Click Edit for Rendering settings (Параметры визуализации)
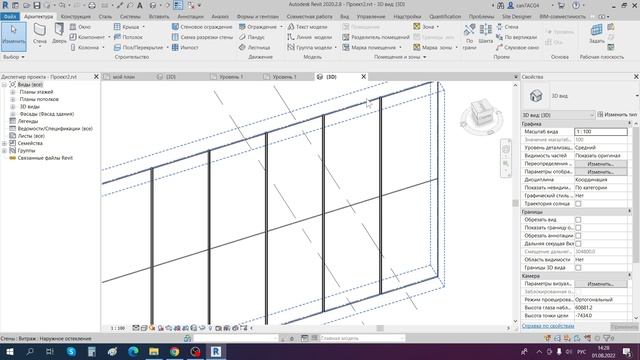Screen dimensions: 640x360 point(600,284)
